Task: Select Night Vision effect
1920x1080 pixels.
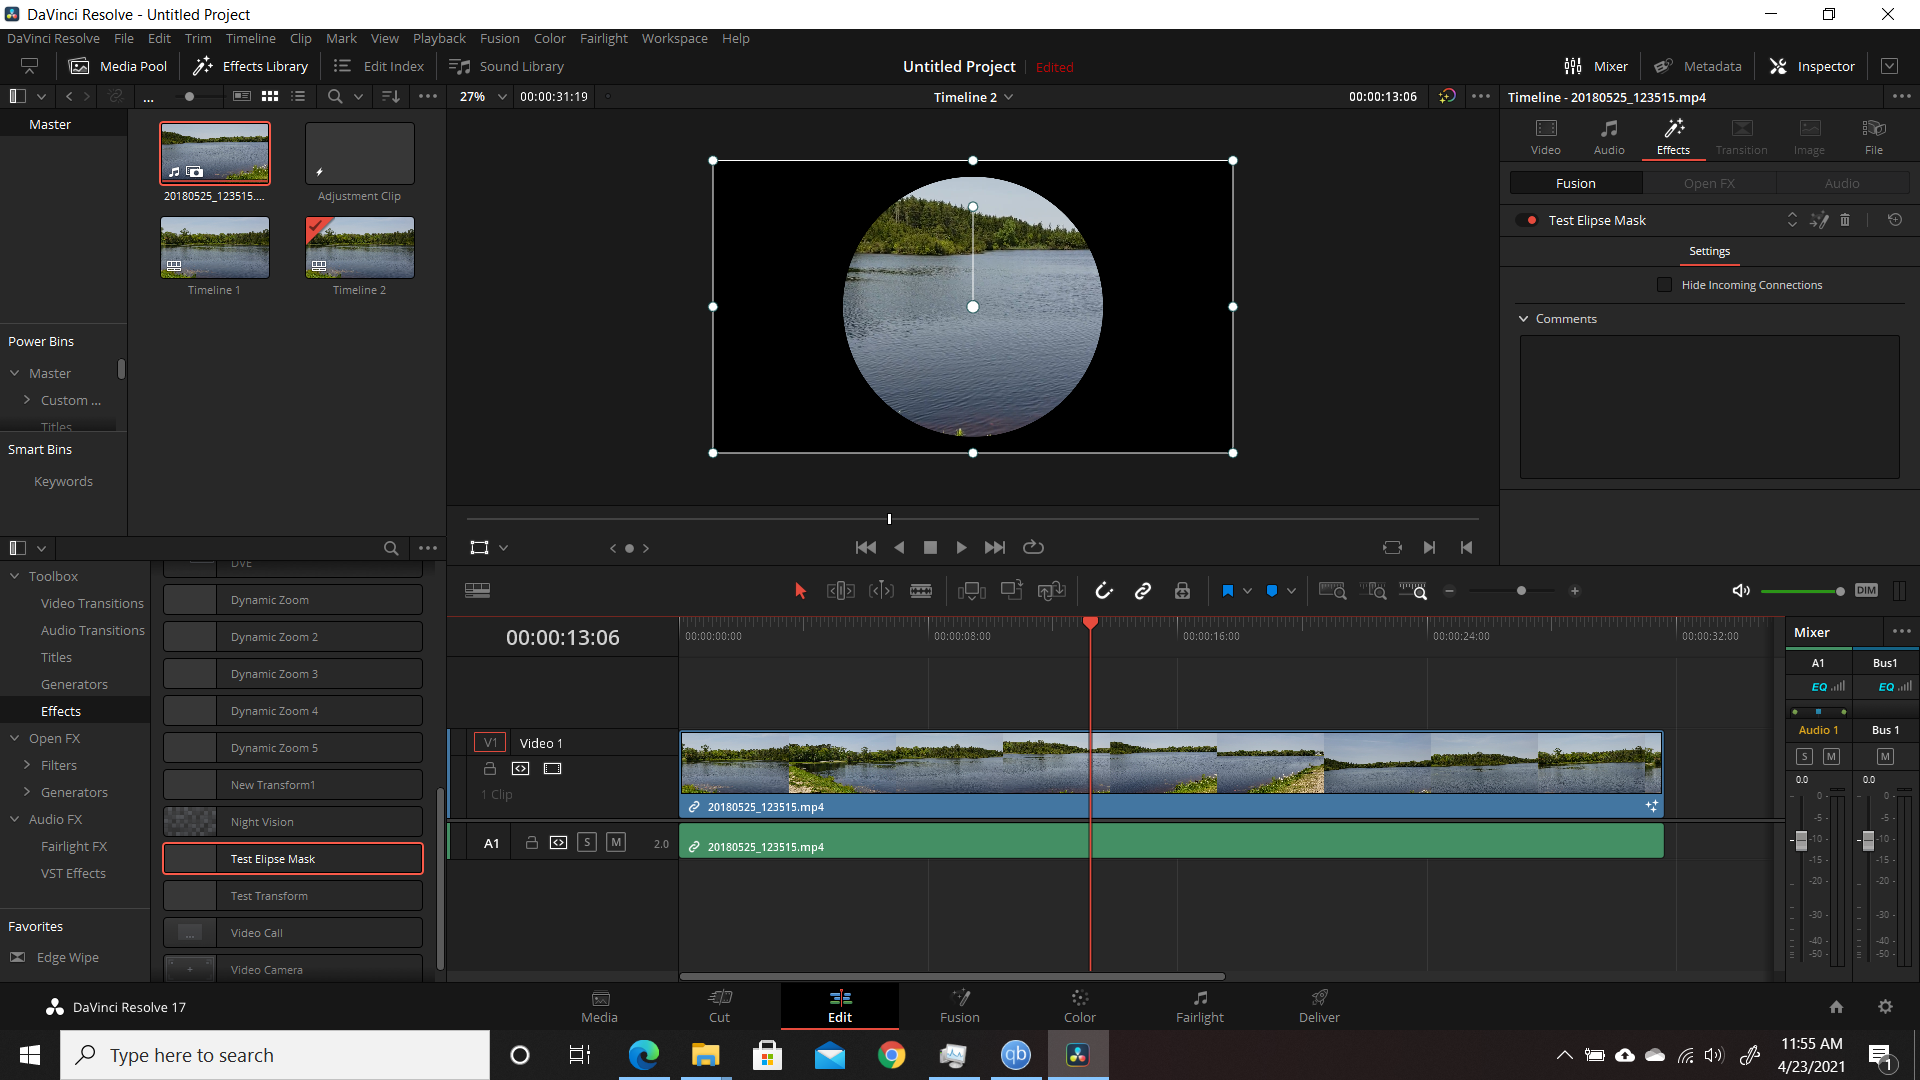Action: pyautogui.click(x=293, y=822)
